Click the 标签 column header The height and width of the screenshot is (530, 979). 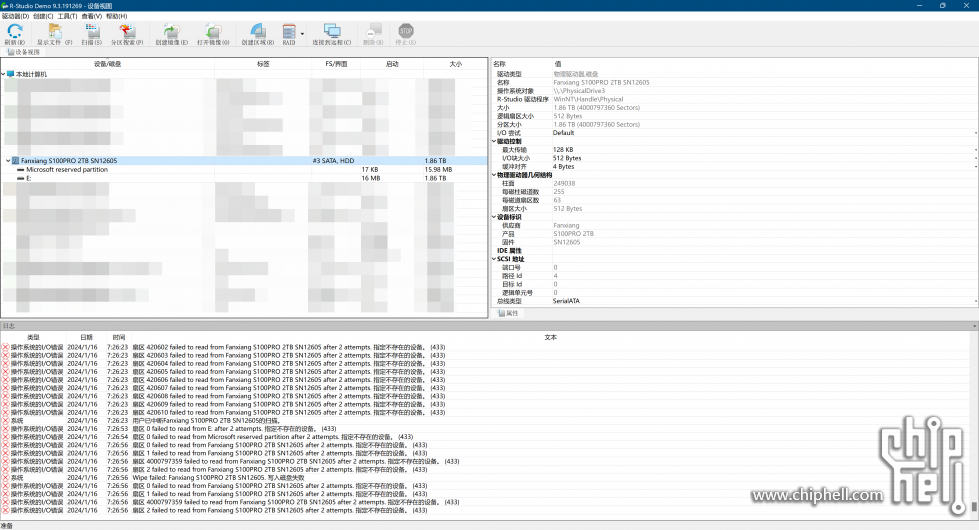(x=263, y=64)
